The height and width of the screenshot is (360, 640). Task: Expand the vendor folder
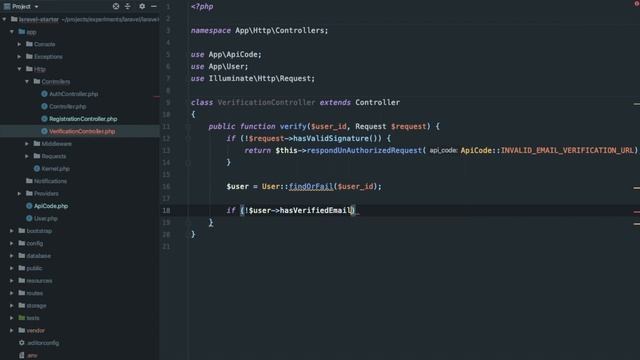[x=12, y=330]
